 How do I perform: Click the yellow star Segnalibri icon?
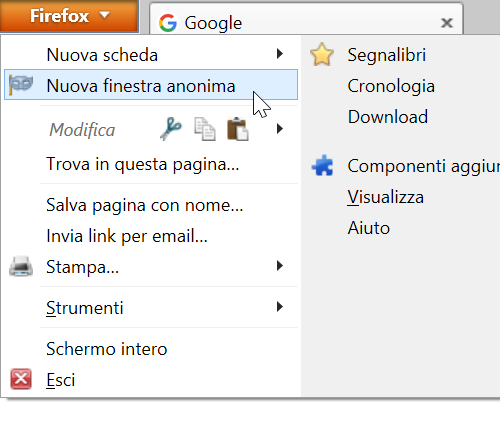coord(322,54)
